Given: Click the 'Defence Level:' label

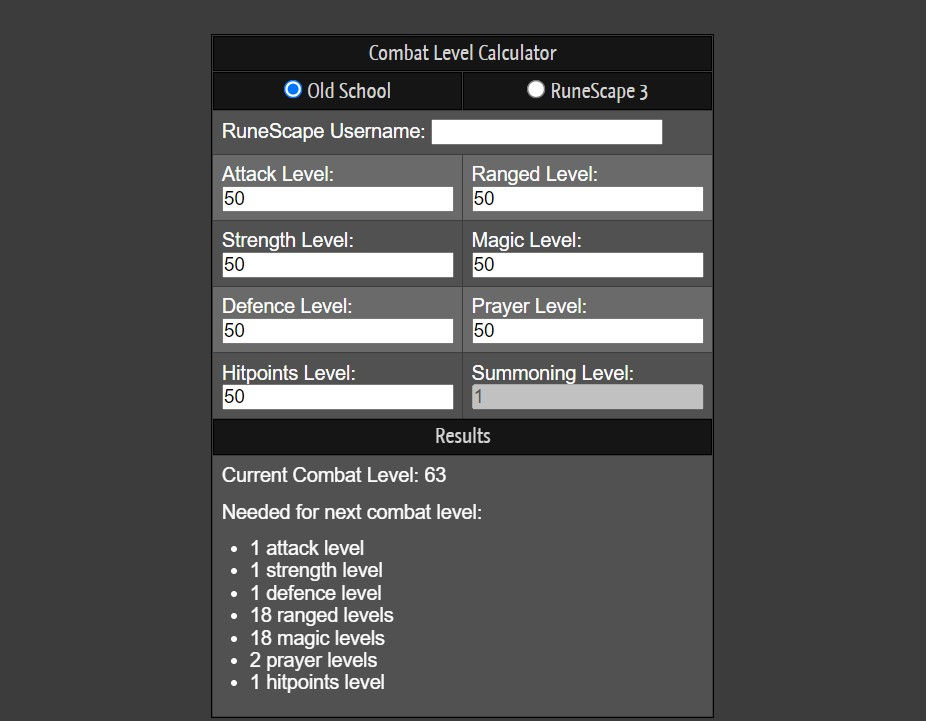Looking at the screenshot, I should 287,306.
